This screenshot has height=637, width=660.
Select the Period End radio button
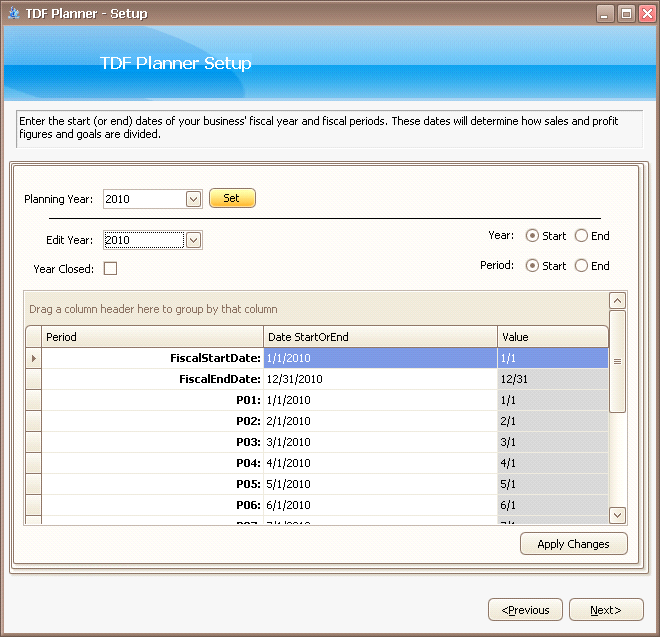581,266
